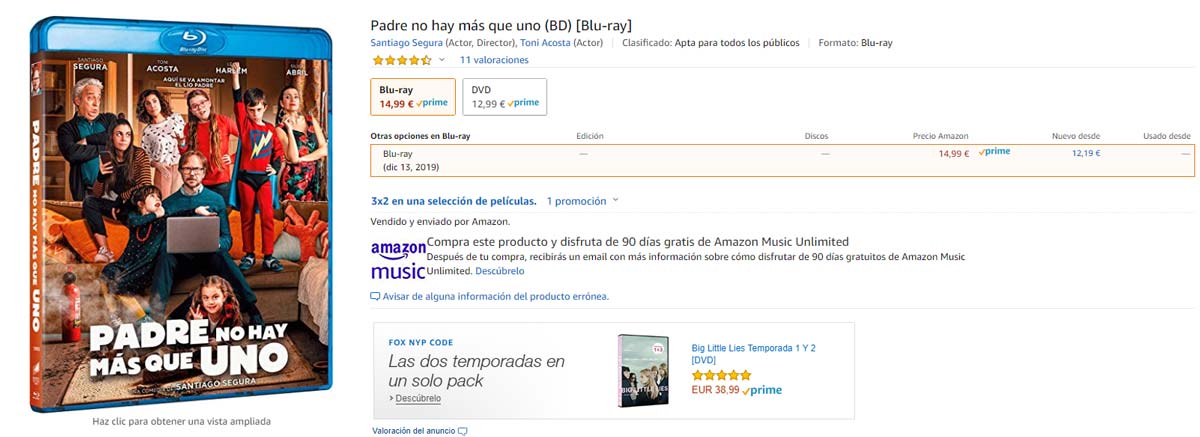Expand the 1 promoción dropdown
This screenshot has width=1200, height=437.
[583, 201]
